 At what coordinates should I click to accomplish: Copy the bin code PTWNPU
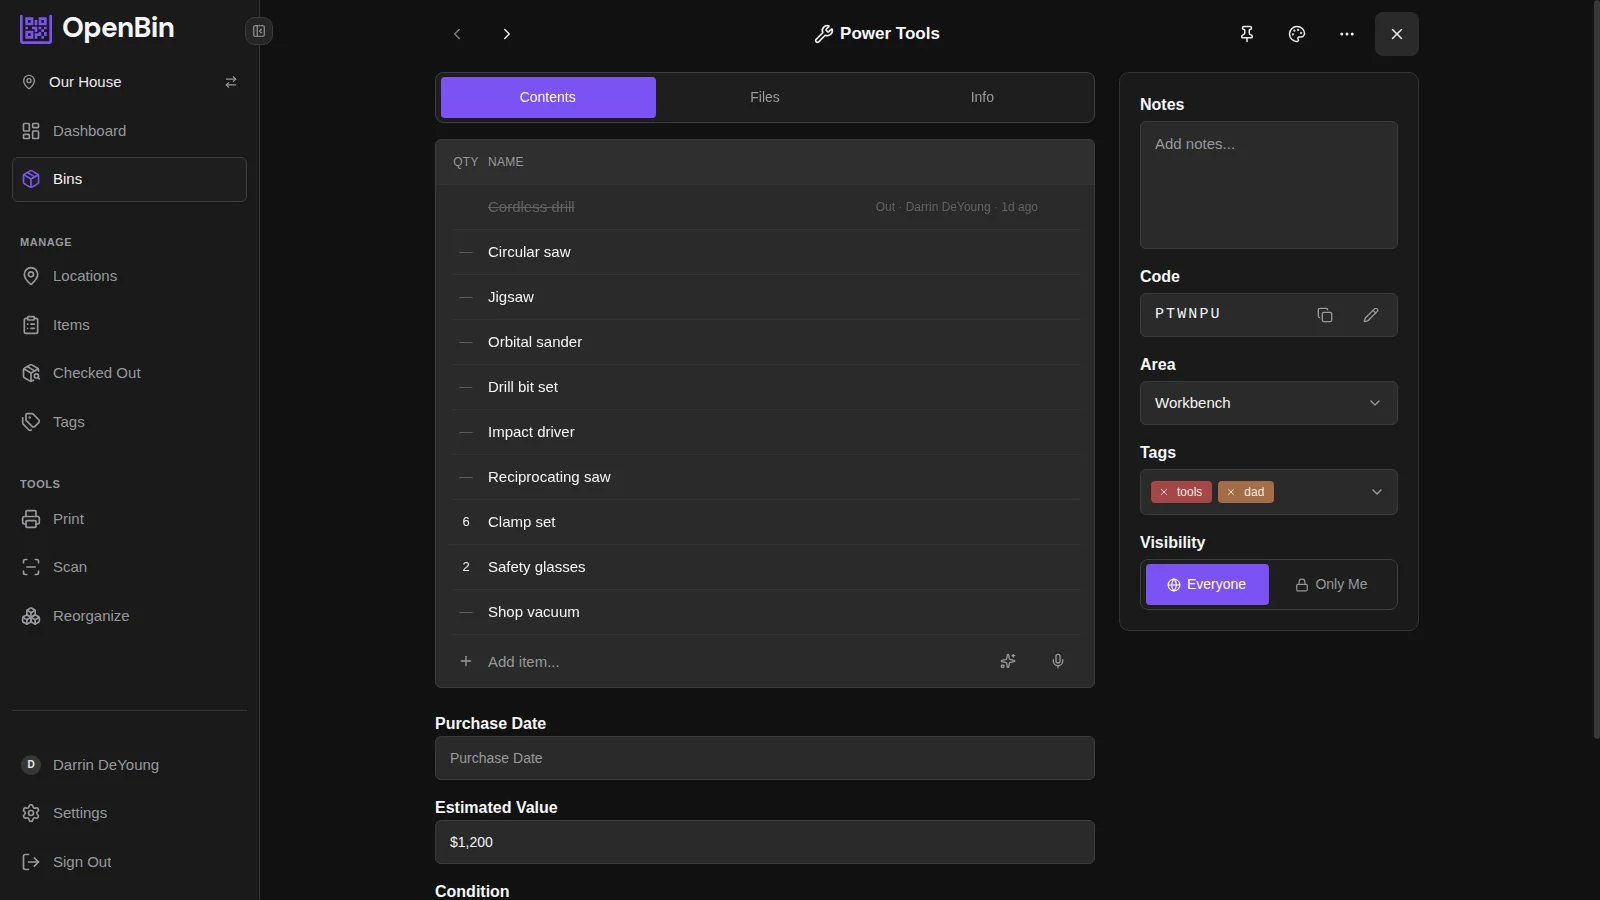click(x=1325, y=315)
